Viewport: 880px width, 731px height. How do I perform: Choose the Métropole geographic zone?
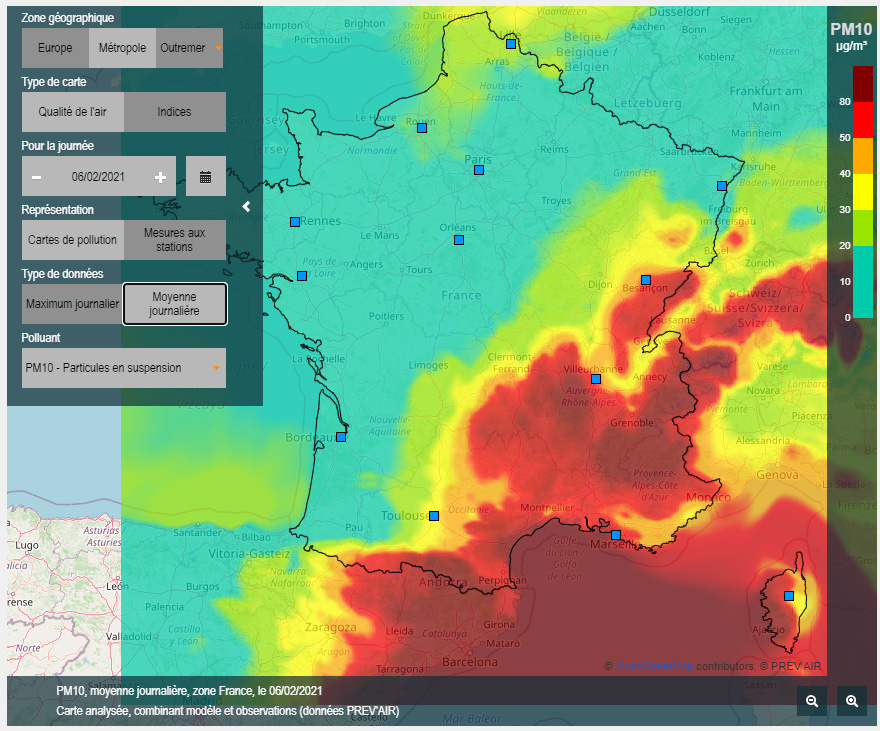tap(122, 48)
